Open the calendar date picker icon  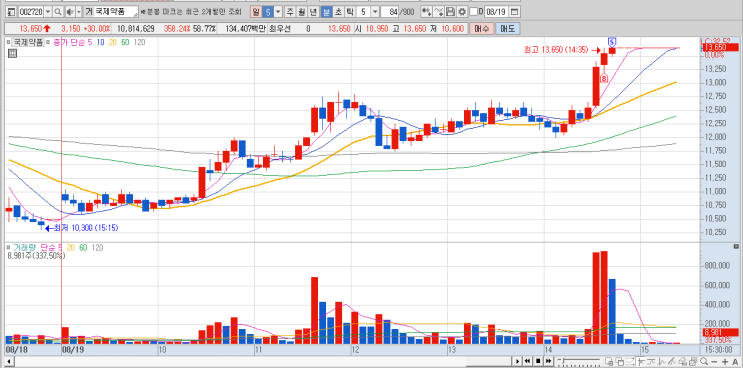point(515,12)
